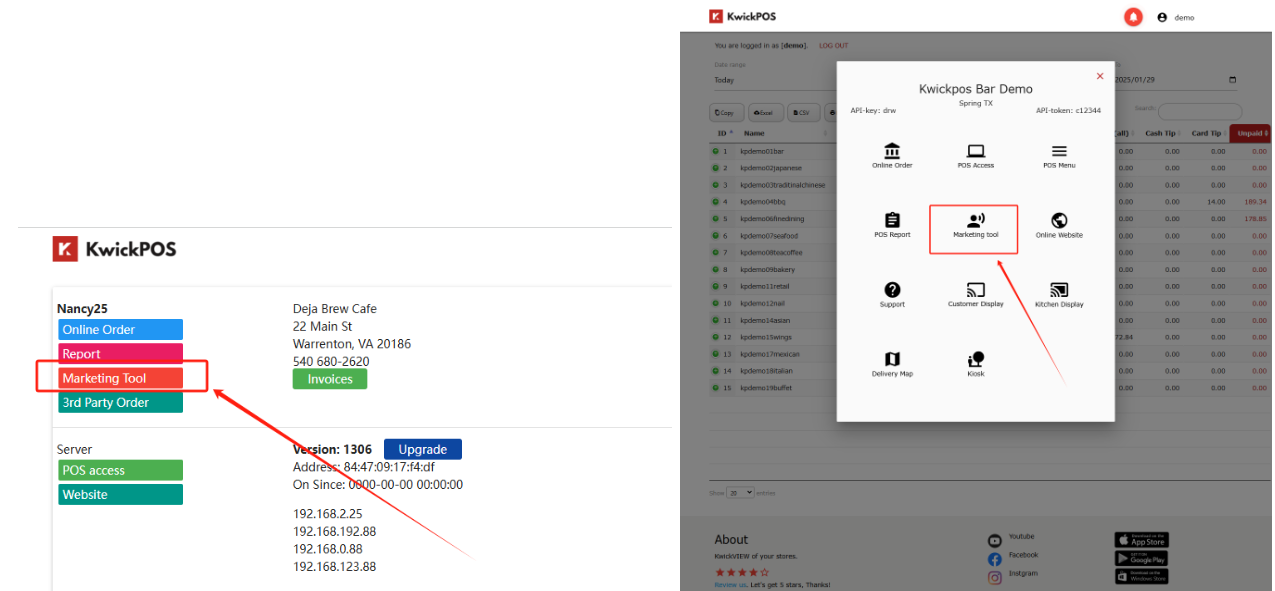Click the red notification bell icon
Viewport: 1275px width, 591px height.
coord(1133,17)
